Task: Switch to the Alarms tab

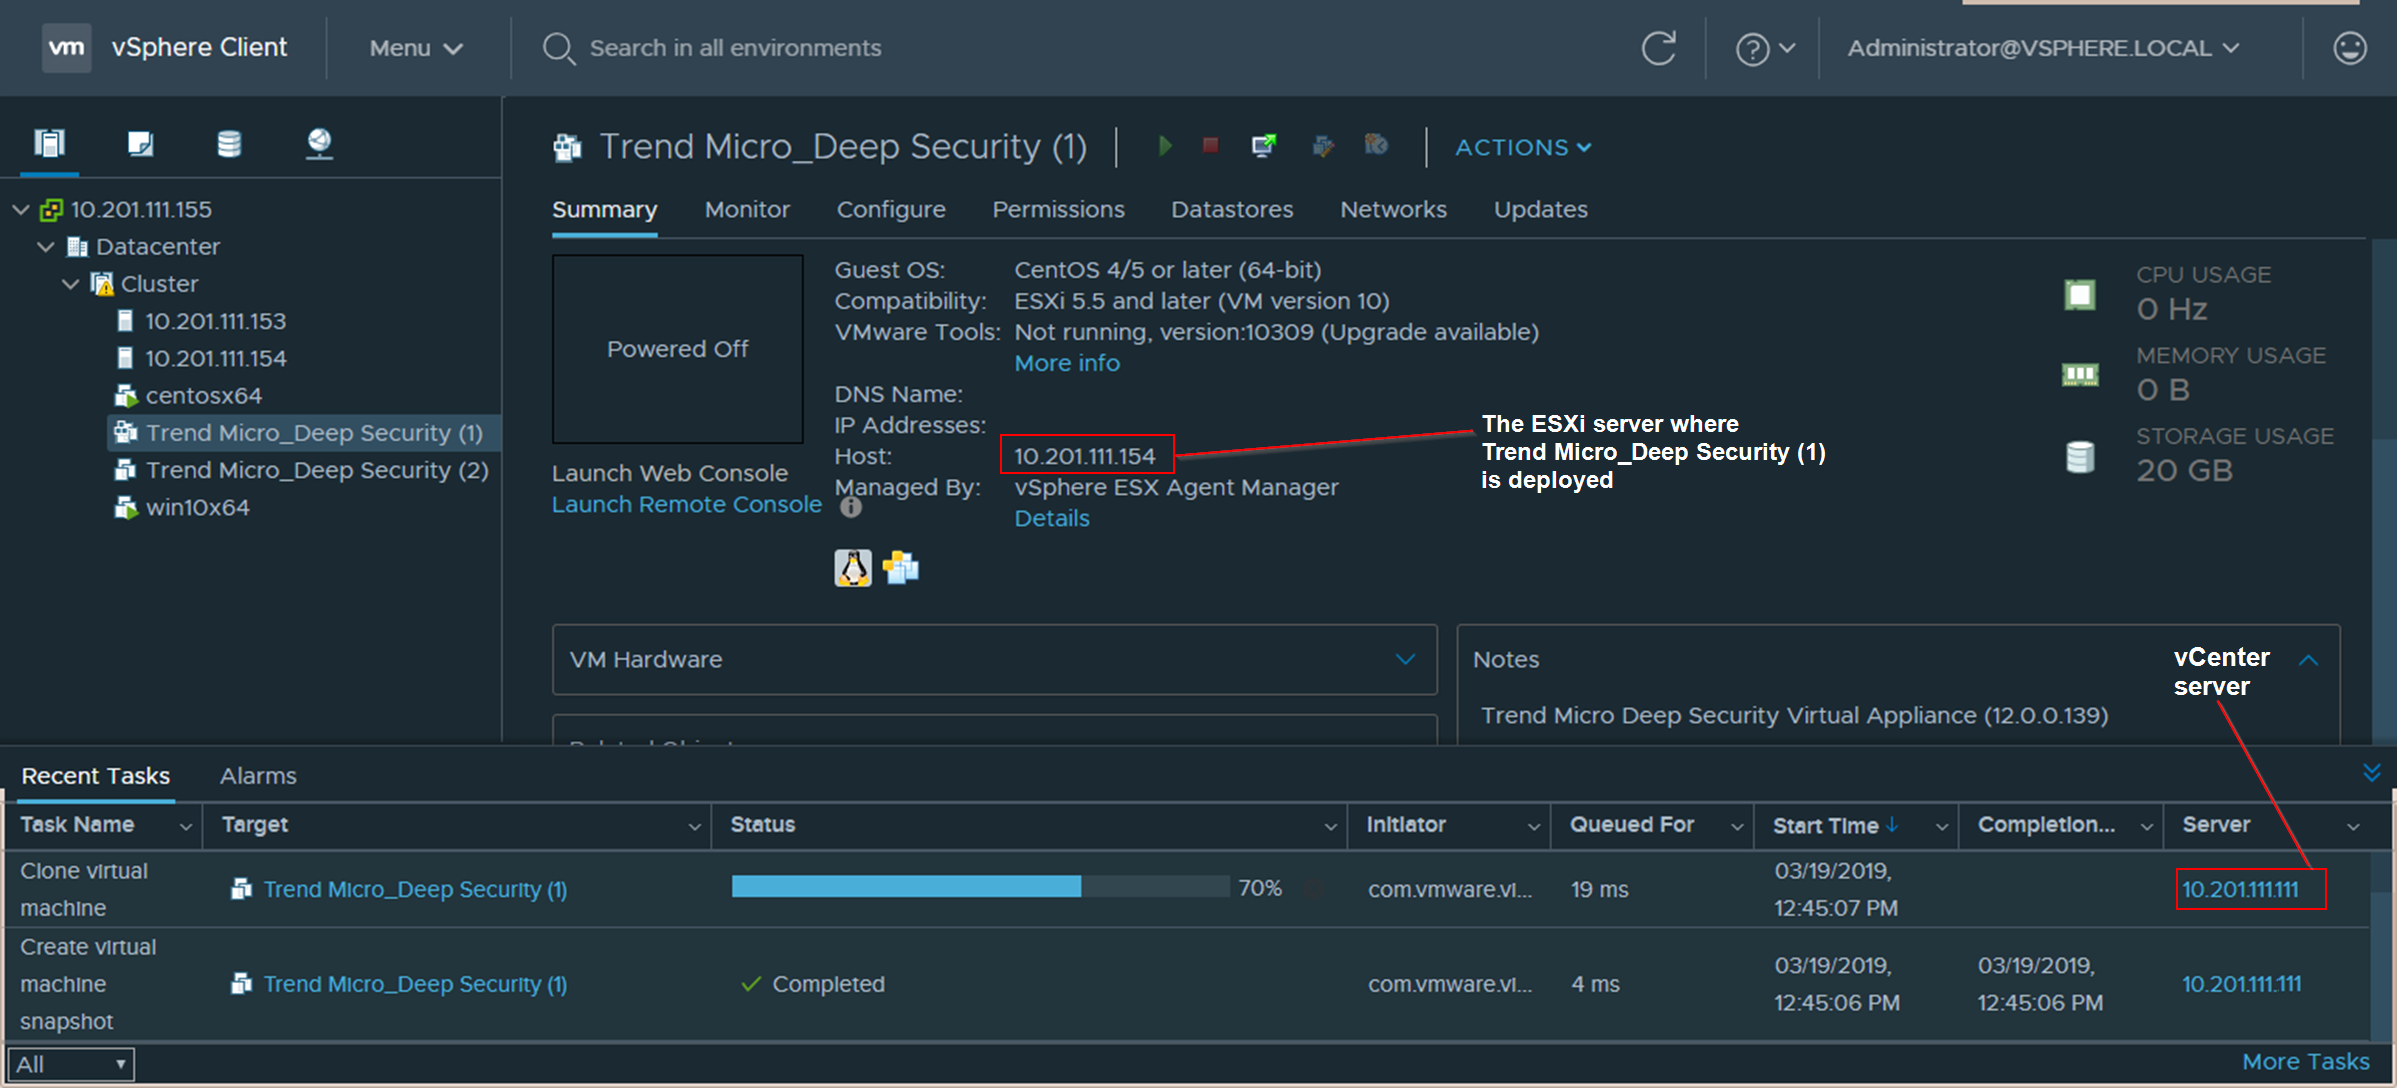Action: click(x=258, y=776)
